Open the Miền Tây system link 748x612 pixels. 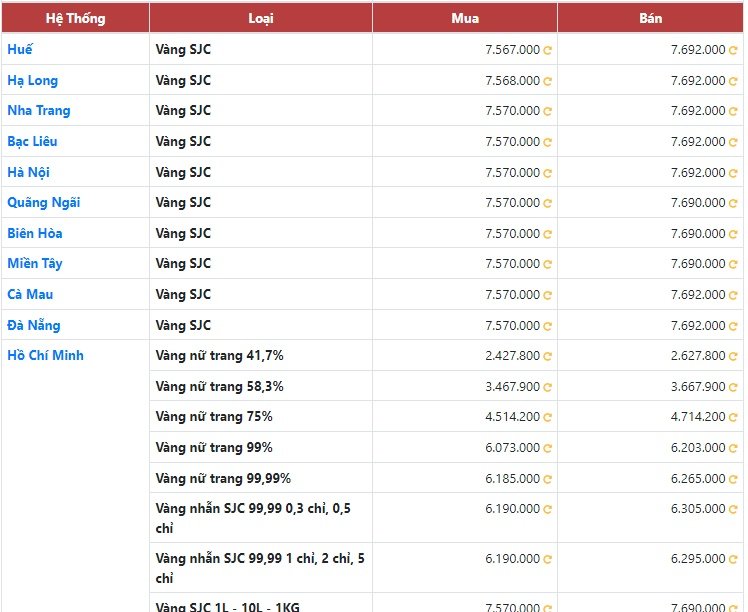click(34, 264)
